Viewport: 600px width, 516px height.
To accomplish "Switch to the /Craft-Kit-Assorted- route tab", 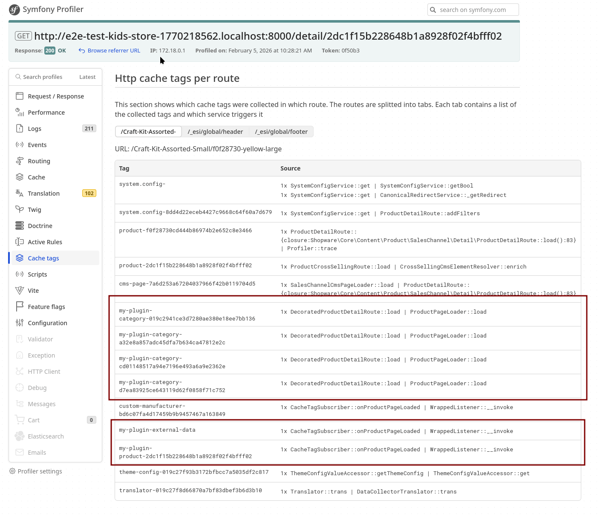I will coord(148,132).
